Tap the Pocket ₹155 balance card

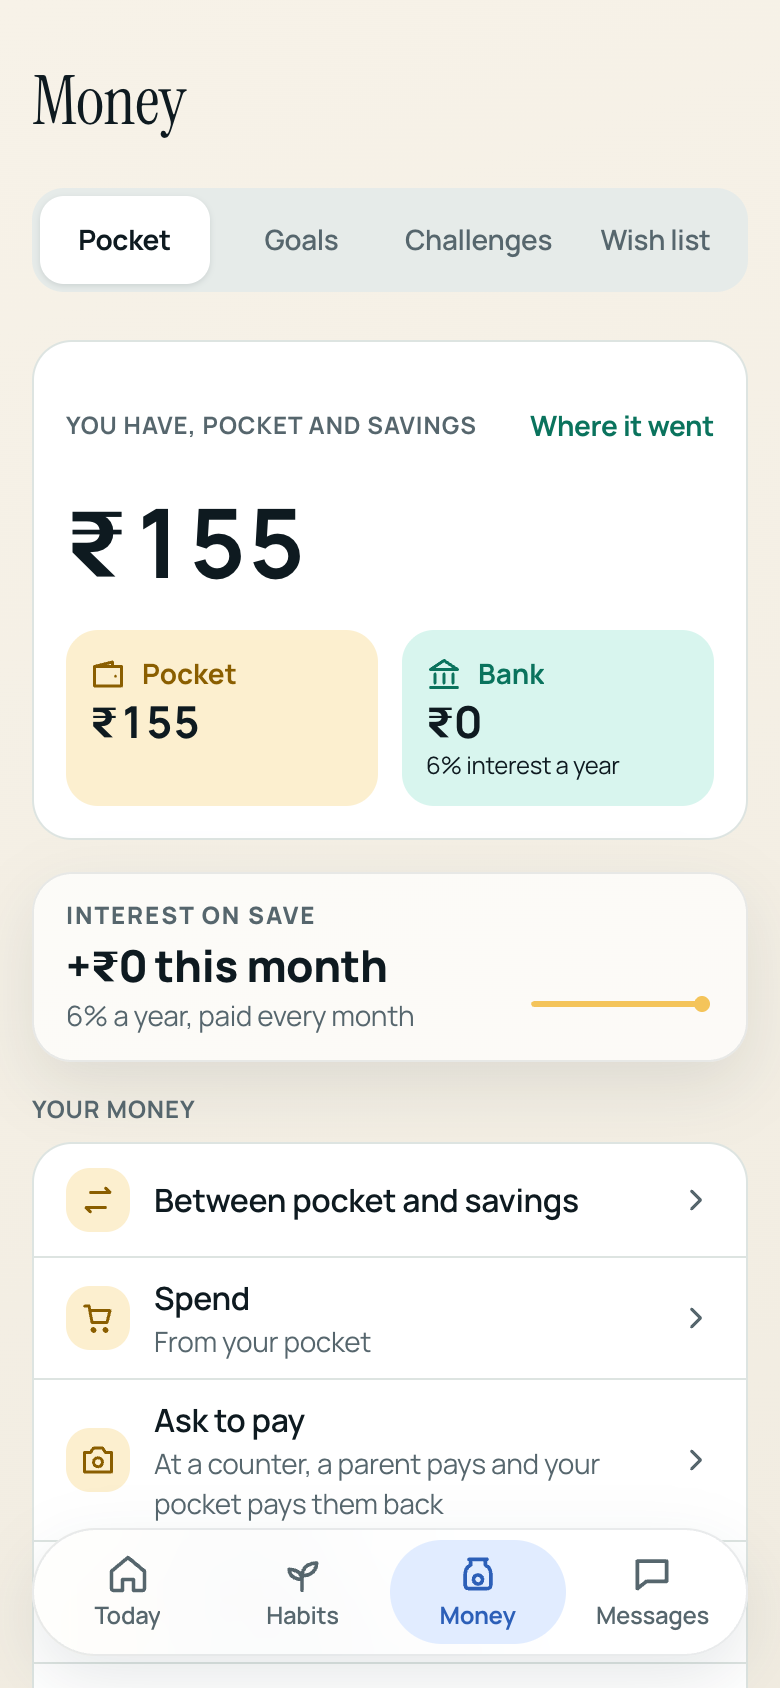pos(222,718)
